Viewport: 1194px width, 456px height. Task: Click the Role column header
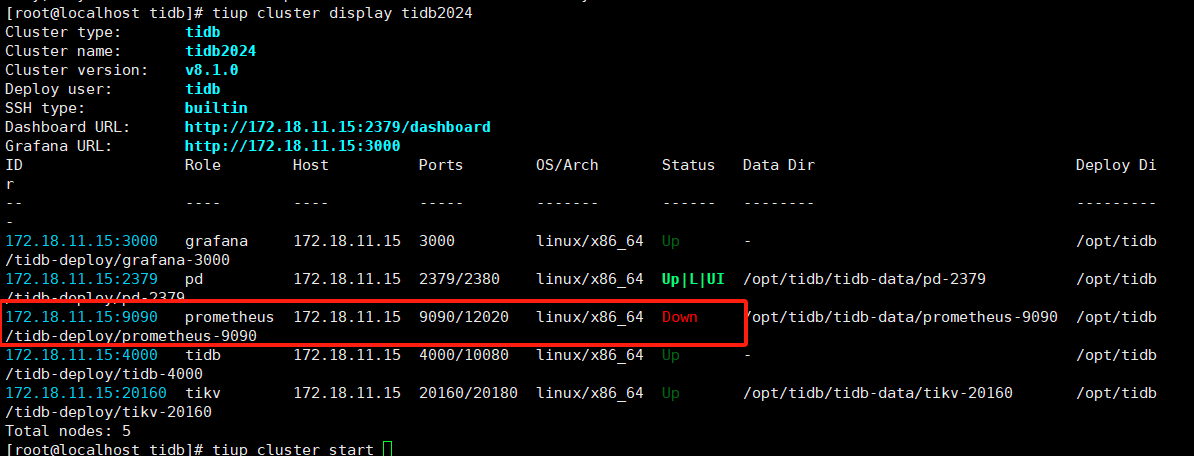click(203, 165)
